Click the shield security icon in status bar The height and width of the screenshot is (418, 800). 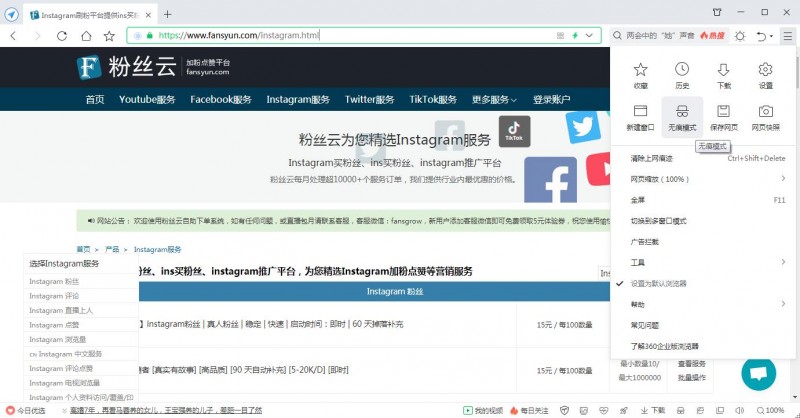click(564, 410)
